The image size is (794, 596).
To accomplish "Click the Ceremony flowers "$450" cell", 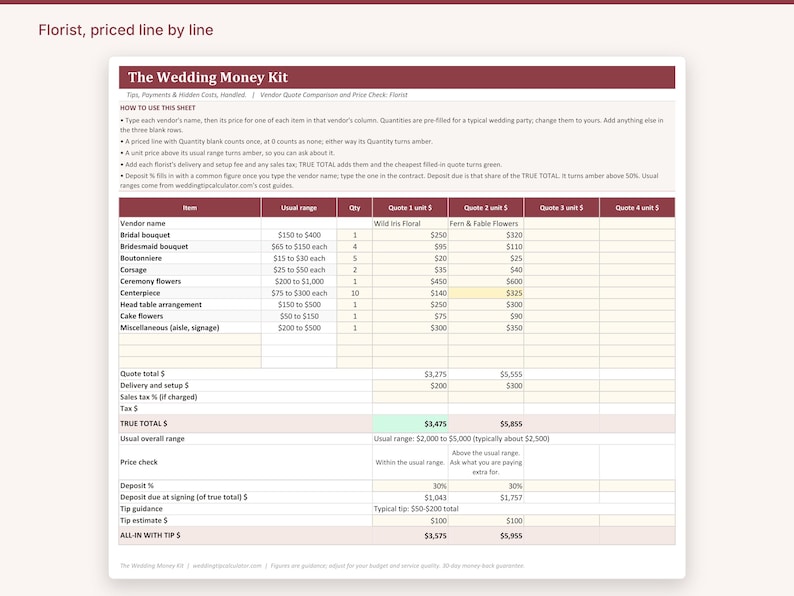I will point(410,282).
